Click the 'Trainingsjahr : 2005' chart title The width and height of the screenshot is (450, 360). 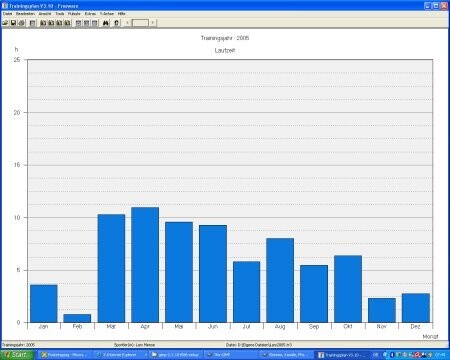coord(225,38)
